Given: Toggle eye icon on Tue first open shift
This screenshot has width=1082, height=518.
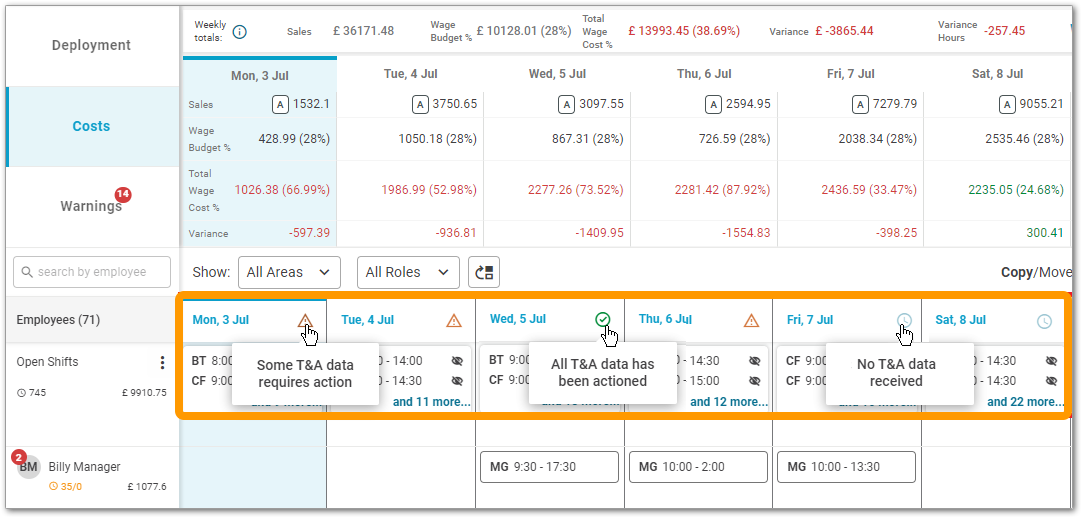Looking at the screenshot, I should coord(457,361).
